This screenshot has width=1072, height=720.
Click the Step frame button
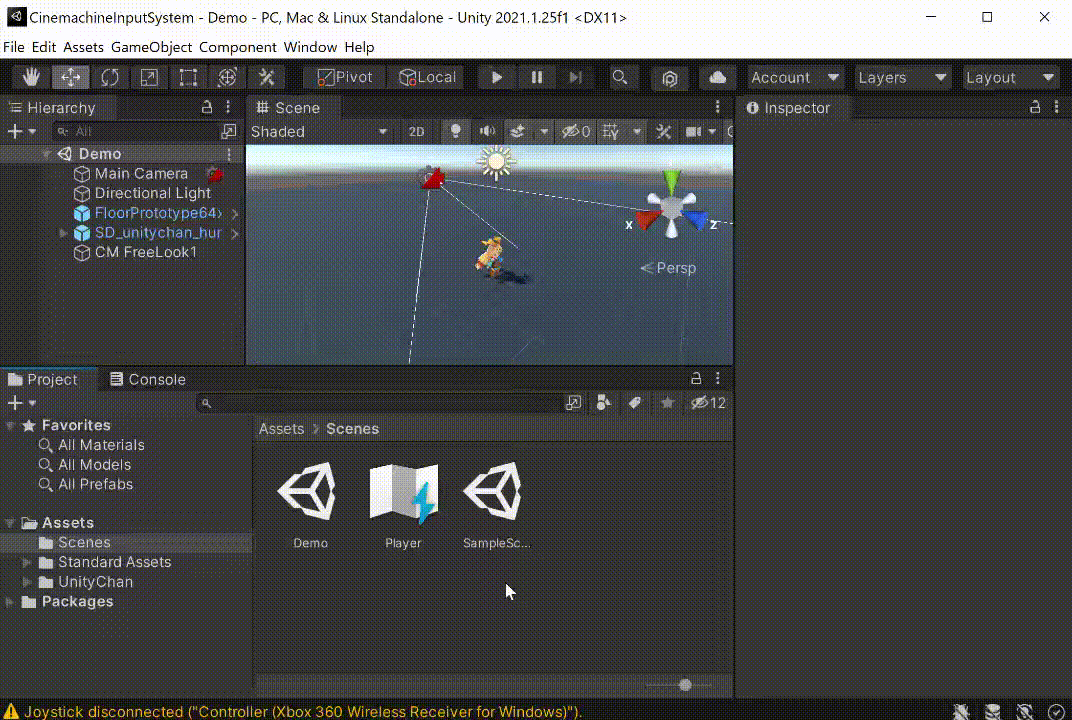pos(576,77)
